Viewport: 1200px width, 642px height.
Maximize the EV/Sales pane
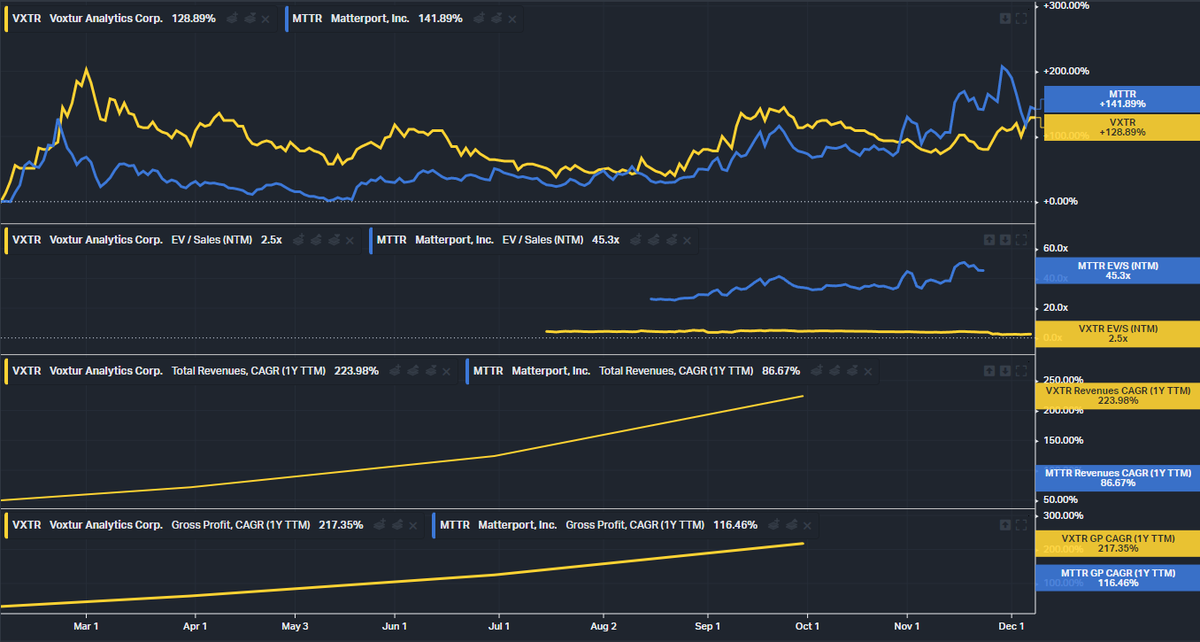(1021, 240)
